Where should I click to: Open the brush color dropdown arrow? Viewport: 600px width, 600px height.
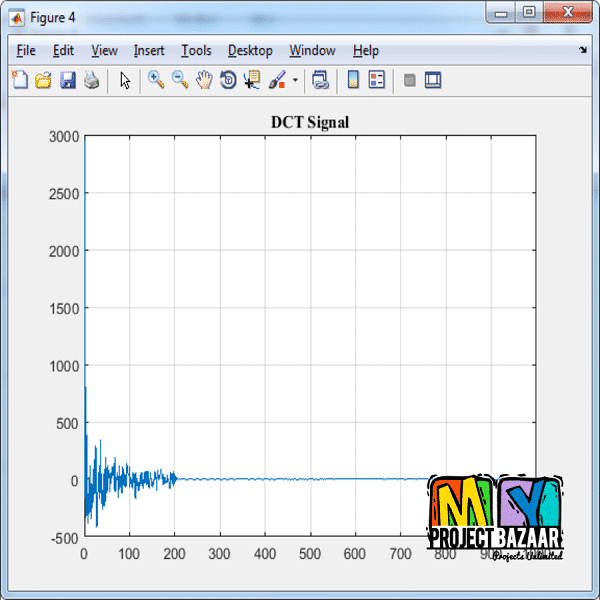click(x=295, y=80)
